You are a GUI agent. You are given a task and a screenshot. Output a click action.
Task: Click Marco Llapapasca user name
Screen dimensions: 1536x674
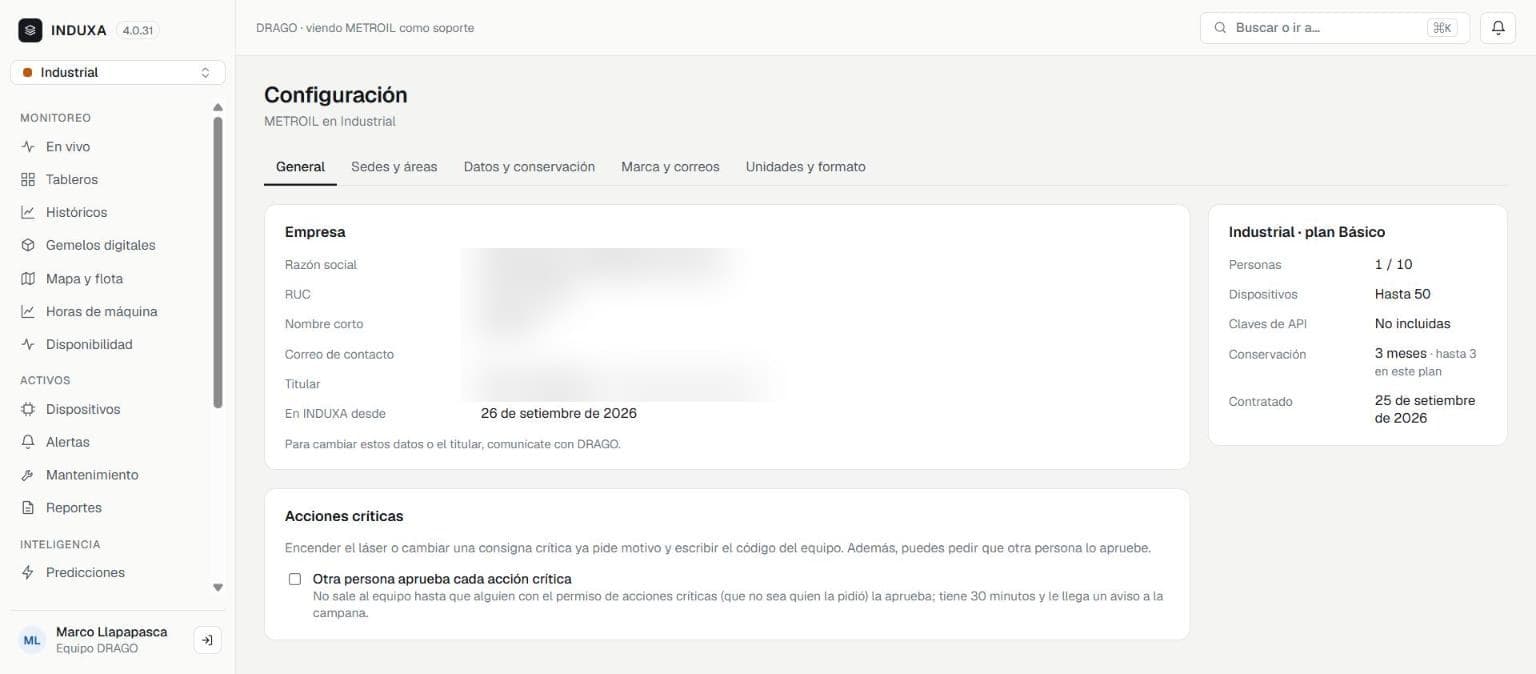[x=111, y=632]
